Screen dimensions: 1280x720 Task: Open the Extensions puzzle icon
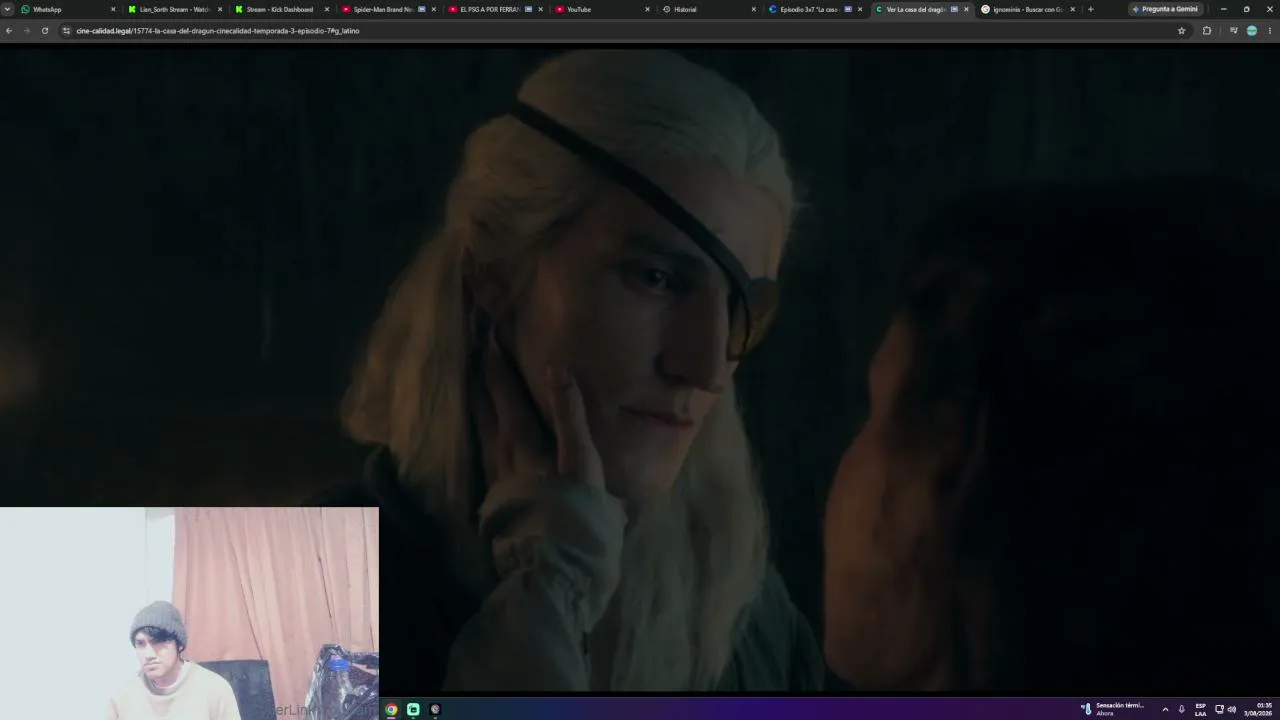pyautogui.click(x=1207, y=31)
